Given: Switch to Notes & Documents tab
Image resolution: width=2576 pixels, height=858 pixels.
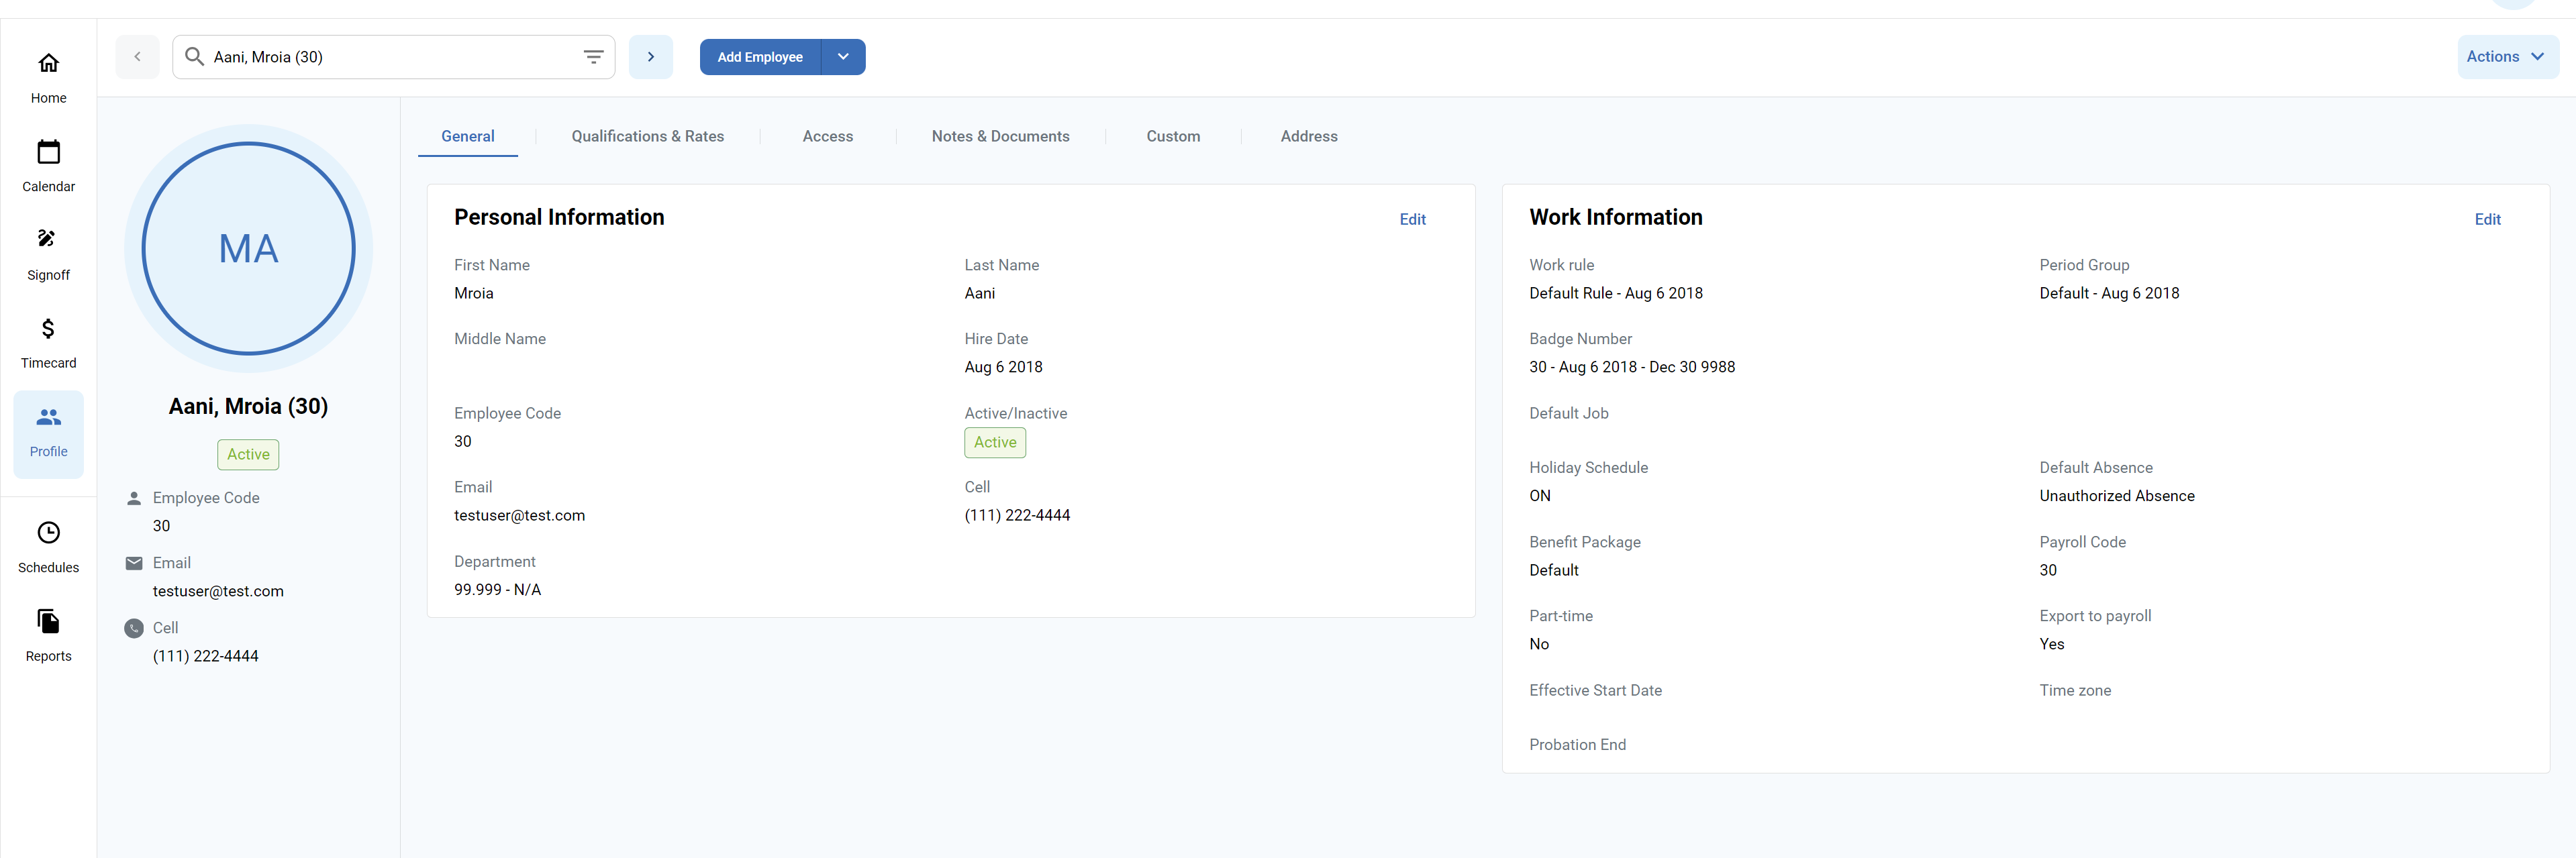Looking at the screenshot, I should click(999, 136).
